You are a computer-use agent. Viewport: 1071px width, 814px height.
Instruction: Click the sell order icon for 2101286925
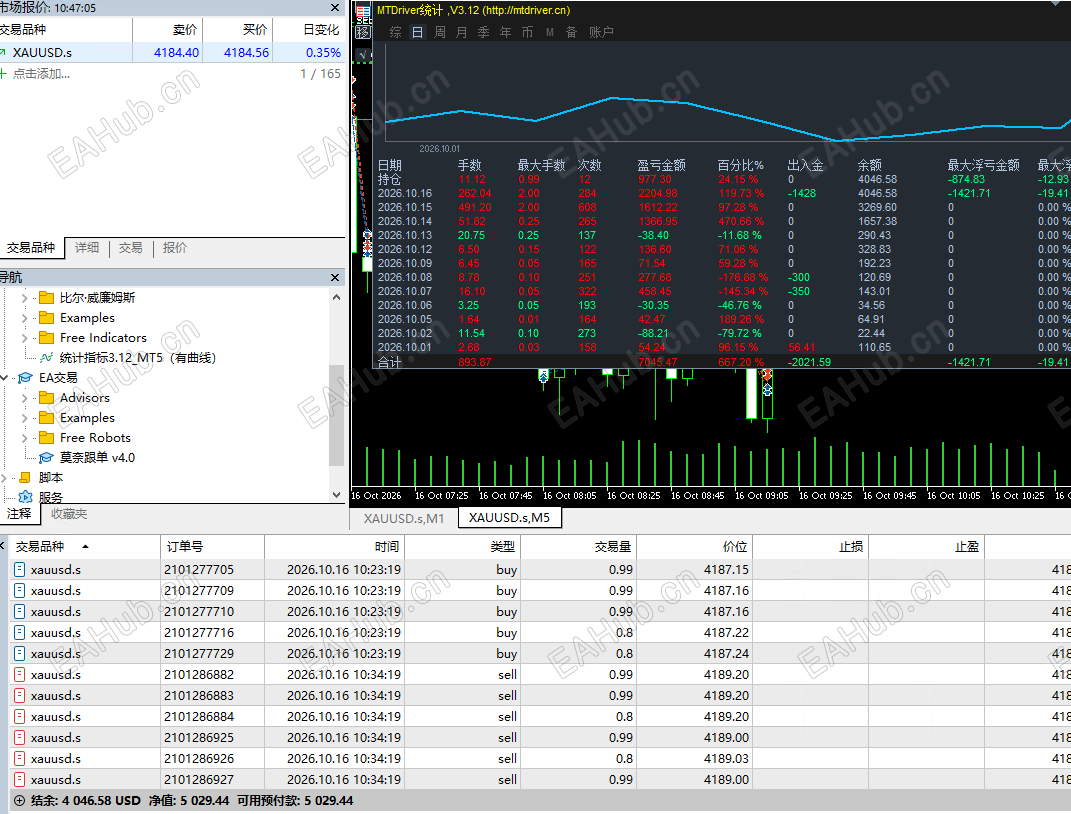[20, 738]
